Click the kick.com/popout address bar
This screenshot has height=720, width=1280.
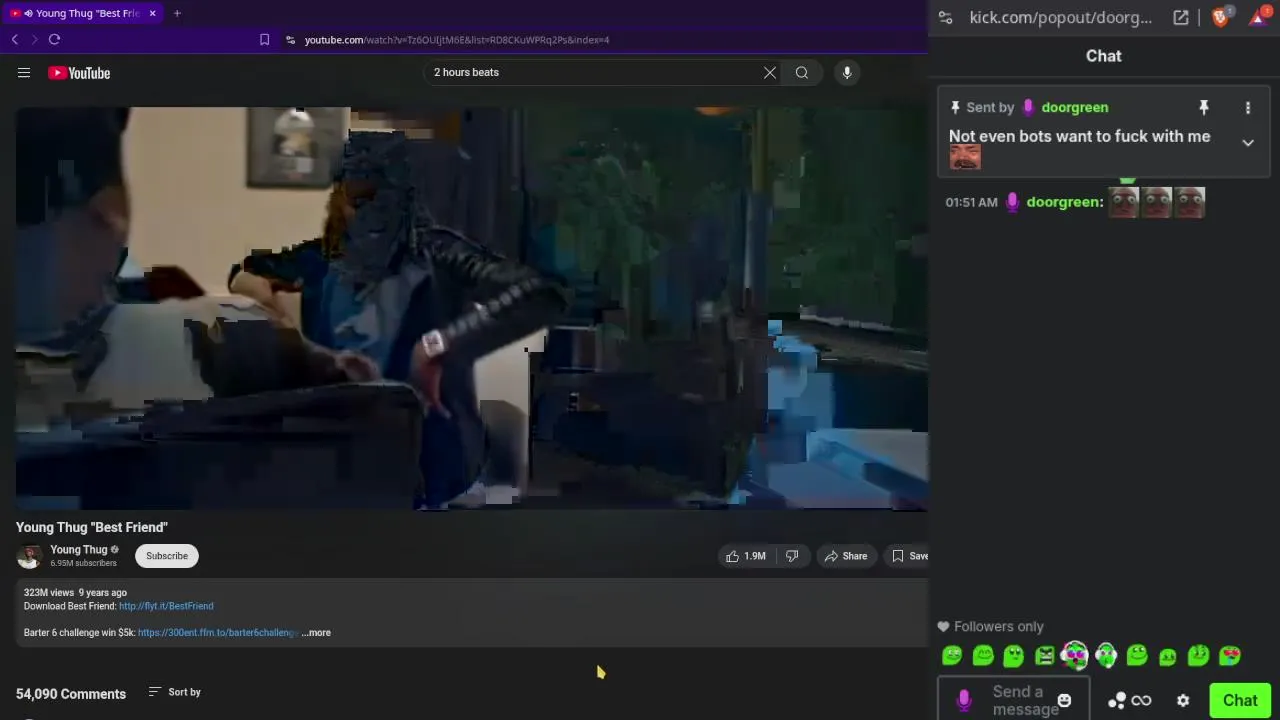click(1060, 17)
